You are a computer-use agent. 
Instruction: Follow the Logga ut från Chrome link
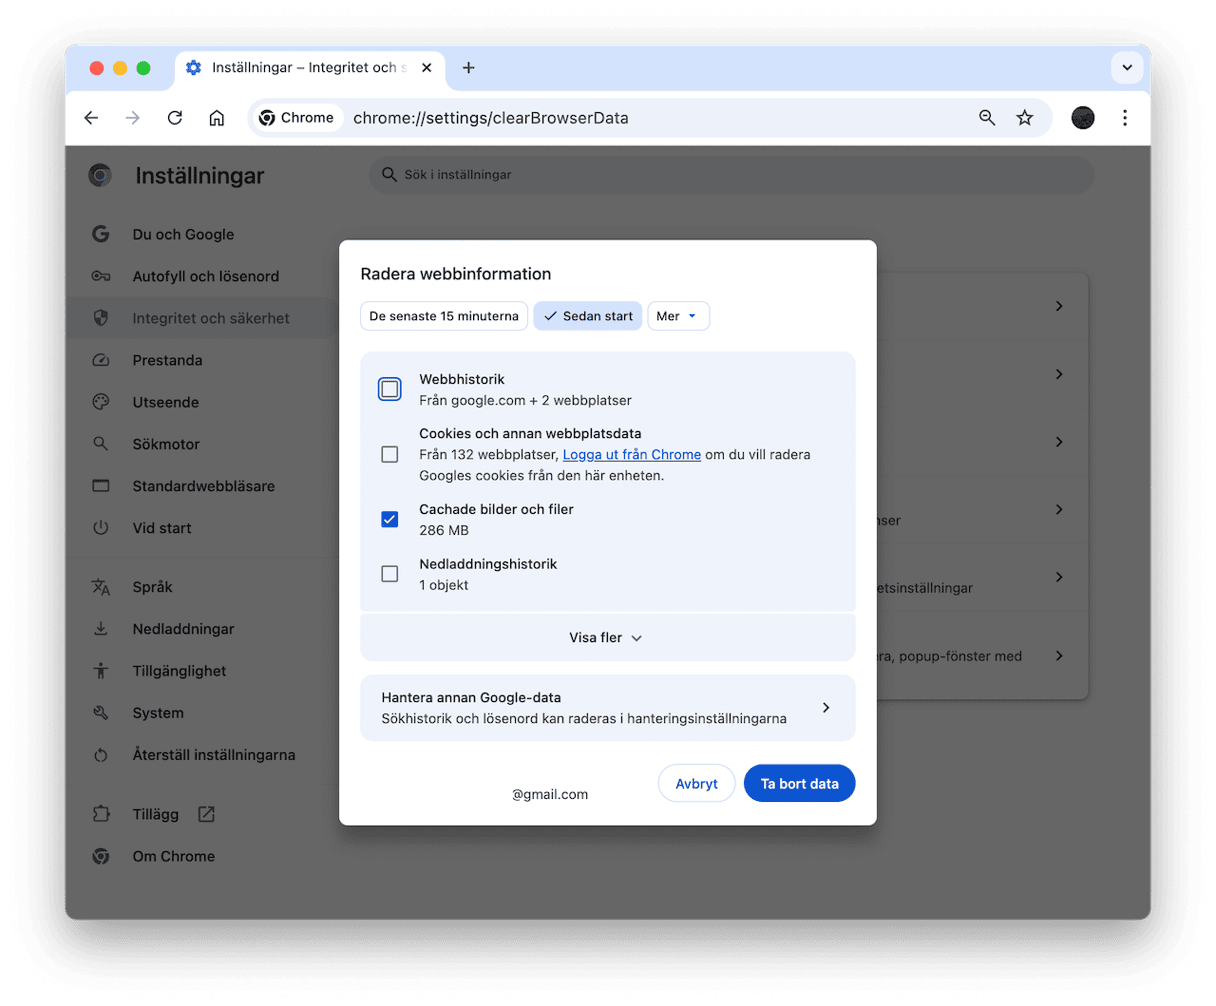tap(631, 455)
